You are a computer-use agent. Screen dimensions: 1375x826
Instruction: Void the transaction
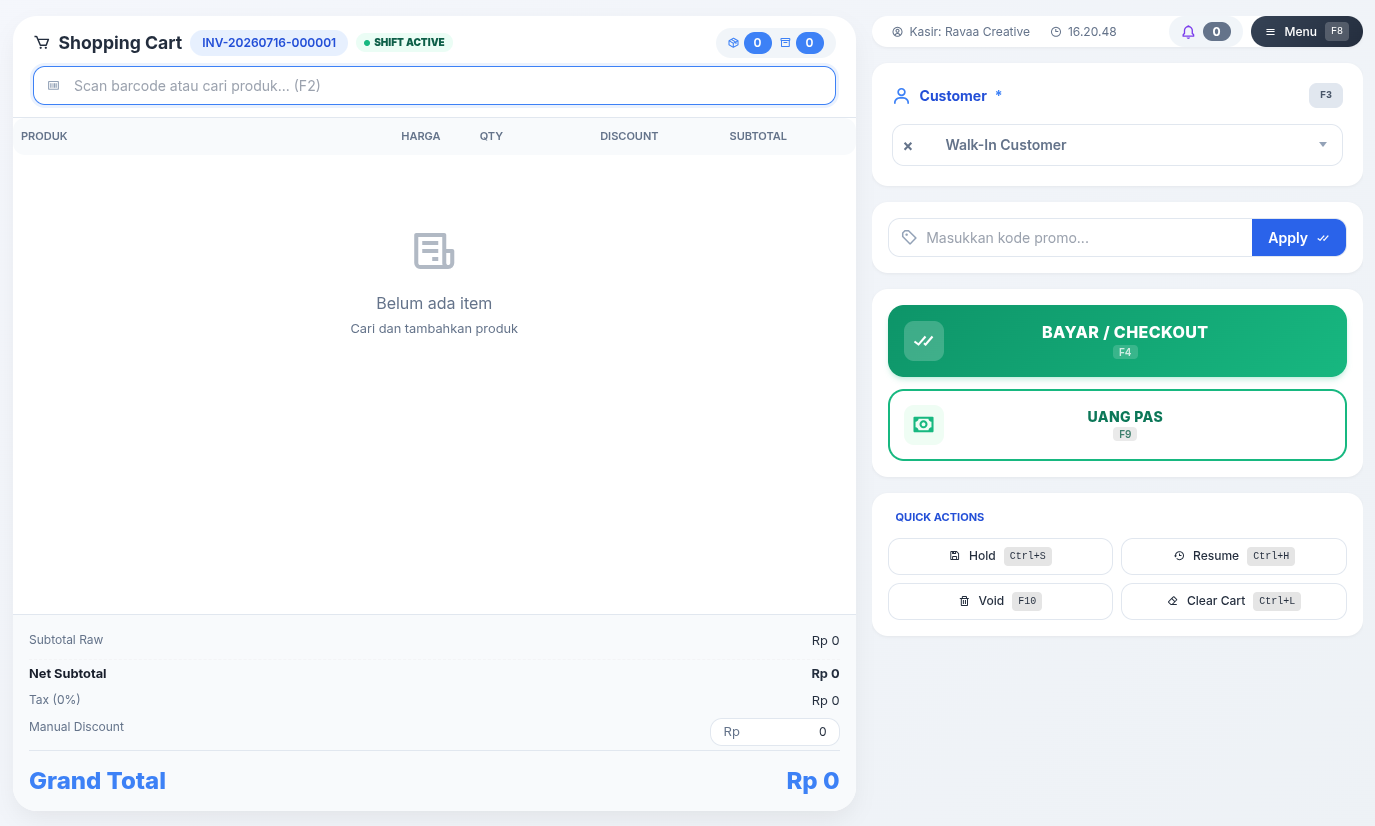point(1000,601)
